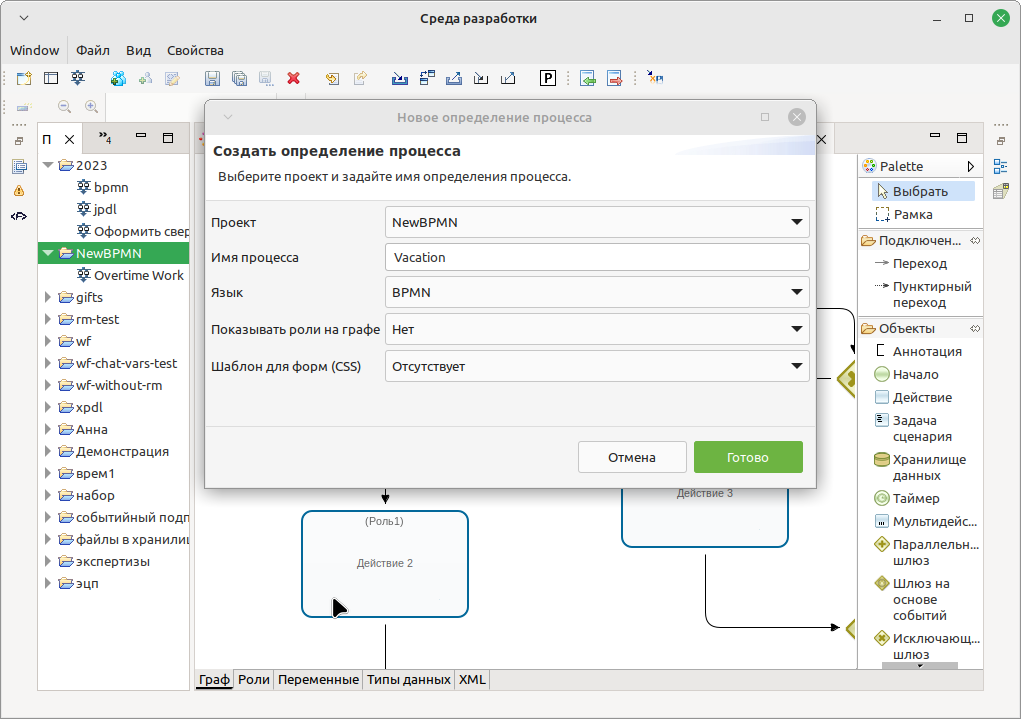Open the Файл menu
The width and height of the screenshot is (1021, 719).
click(92, 50)
